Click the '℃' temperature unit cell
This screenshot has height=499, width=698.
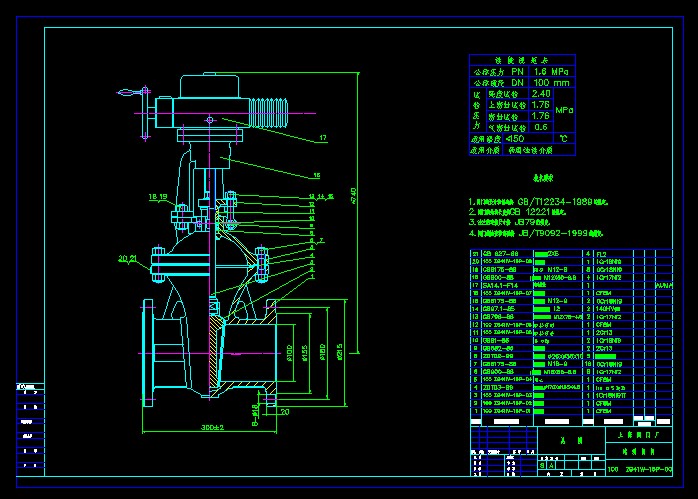point(564,139)
